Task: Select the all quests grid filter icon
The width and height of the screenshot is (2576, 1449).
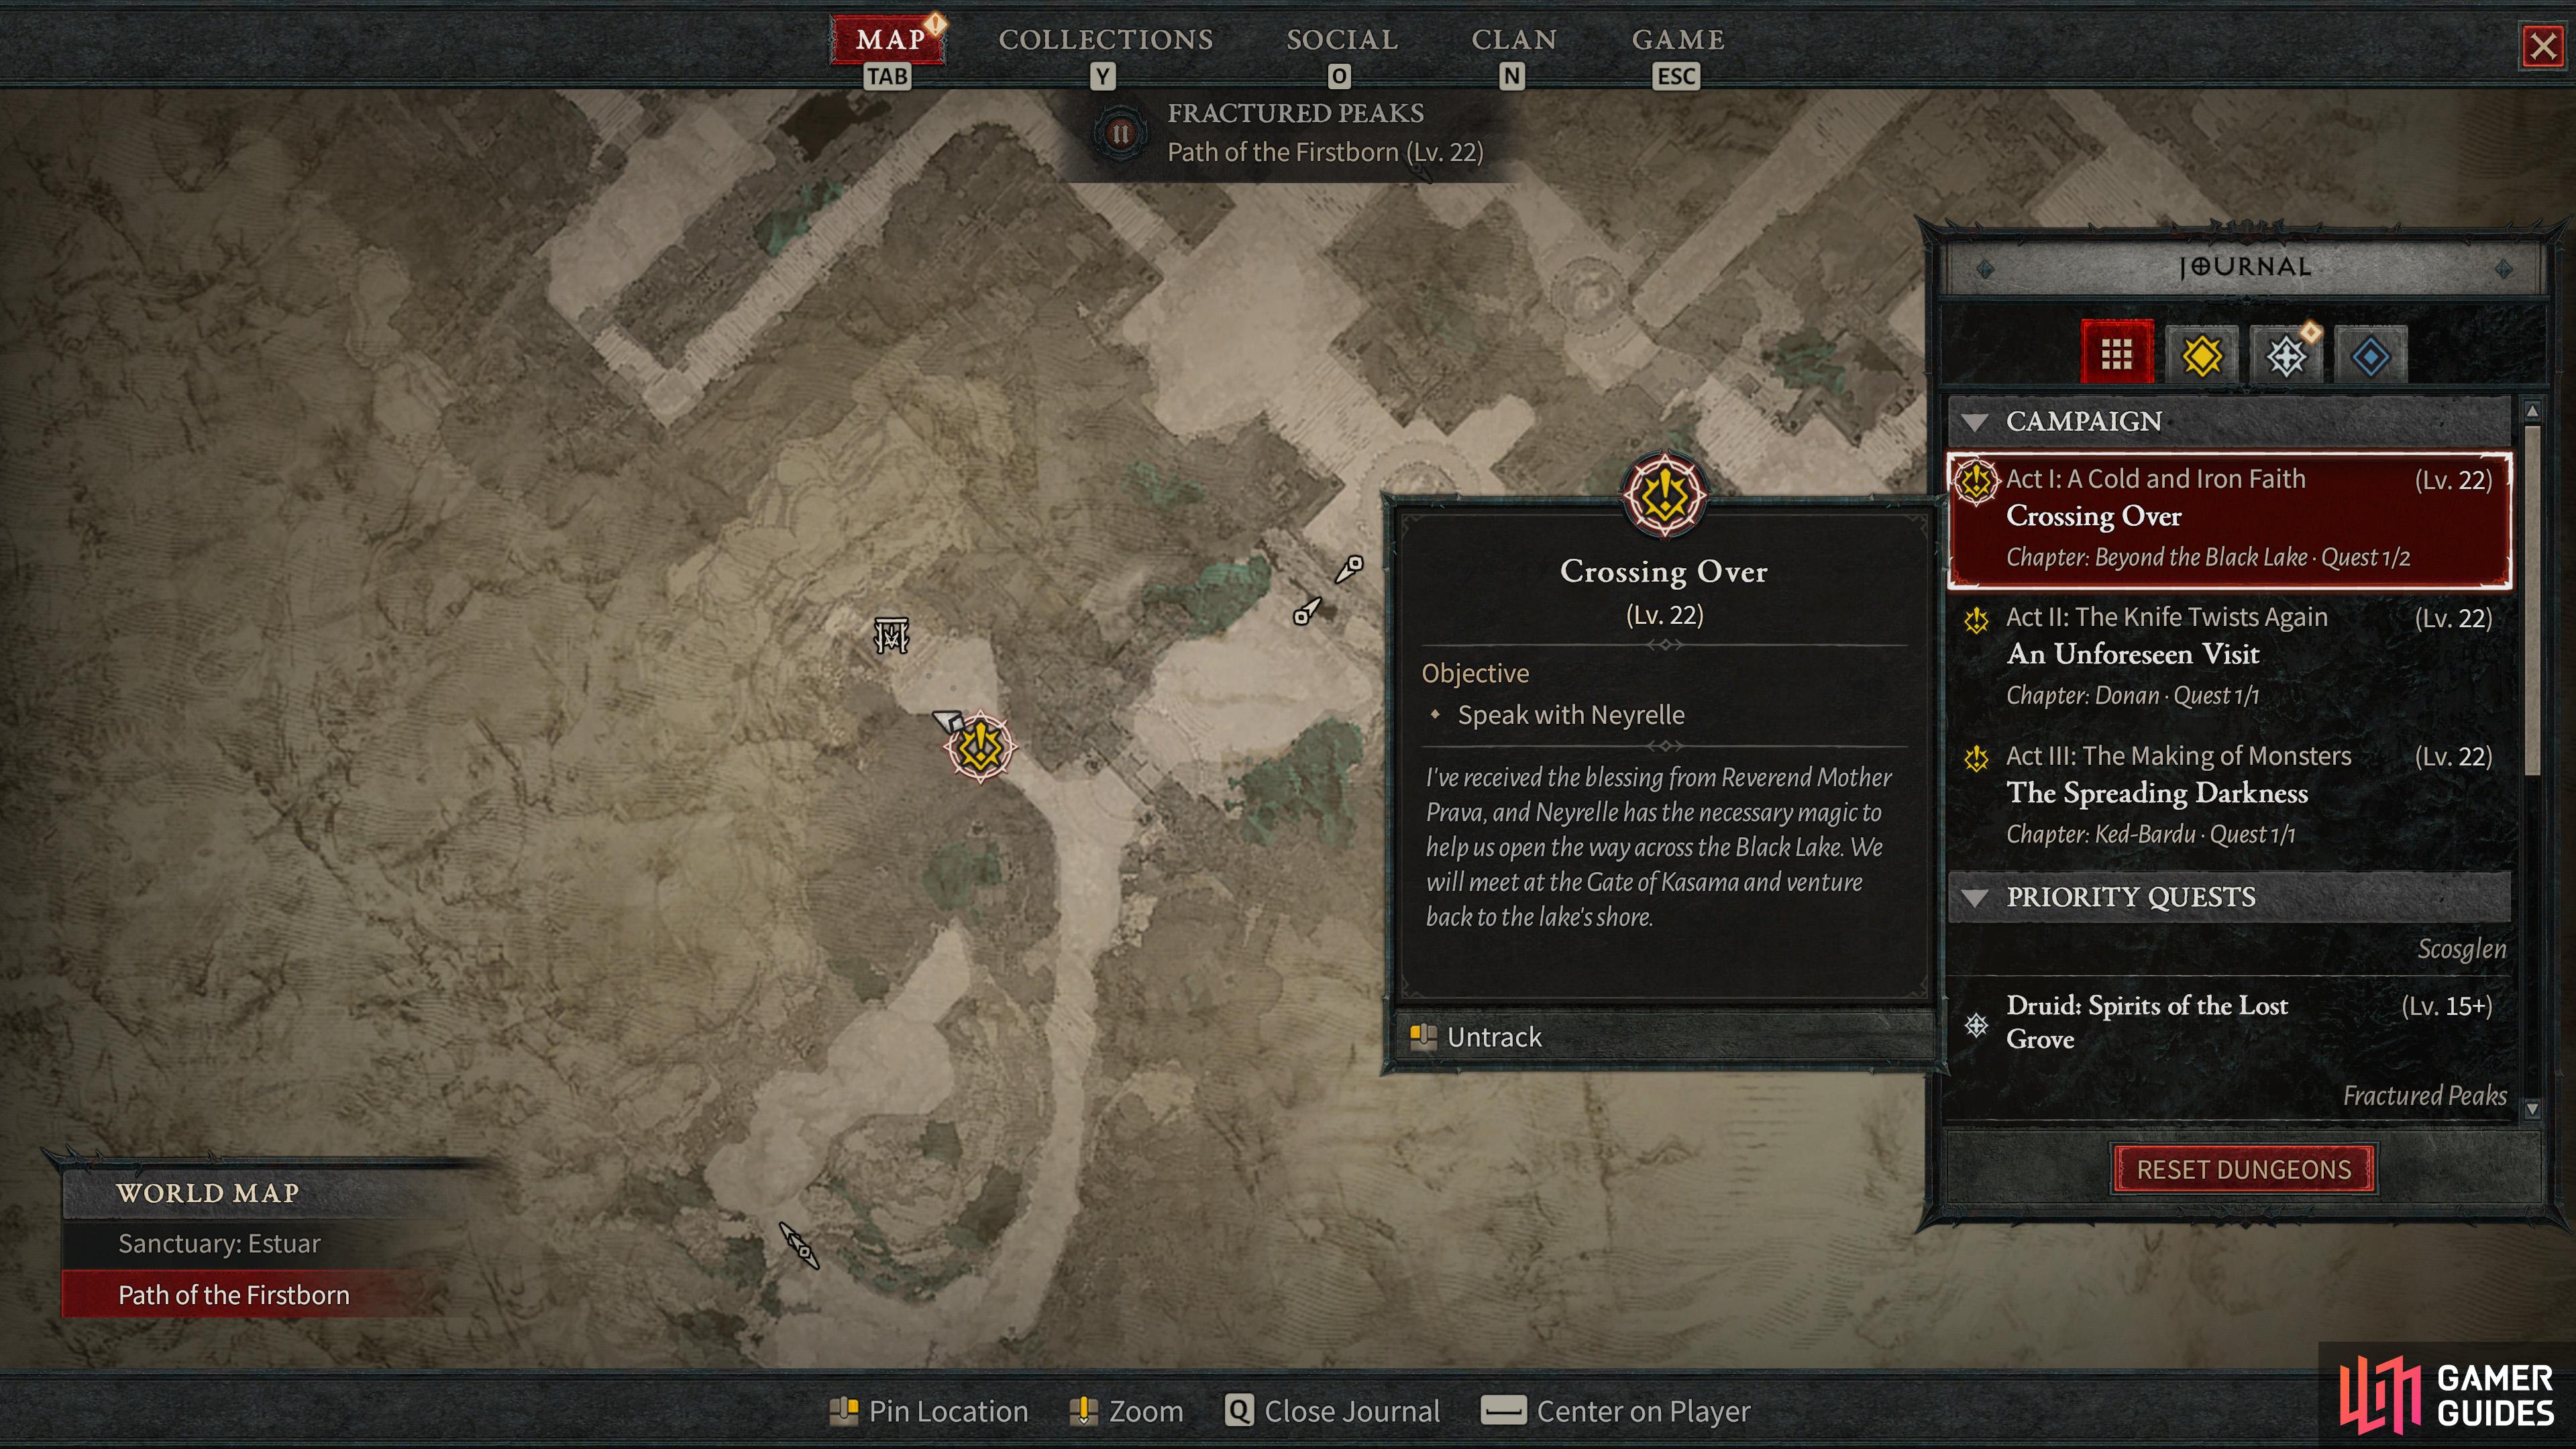Action: click(2116, 354)
